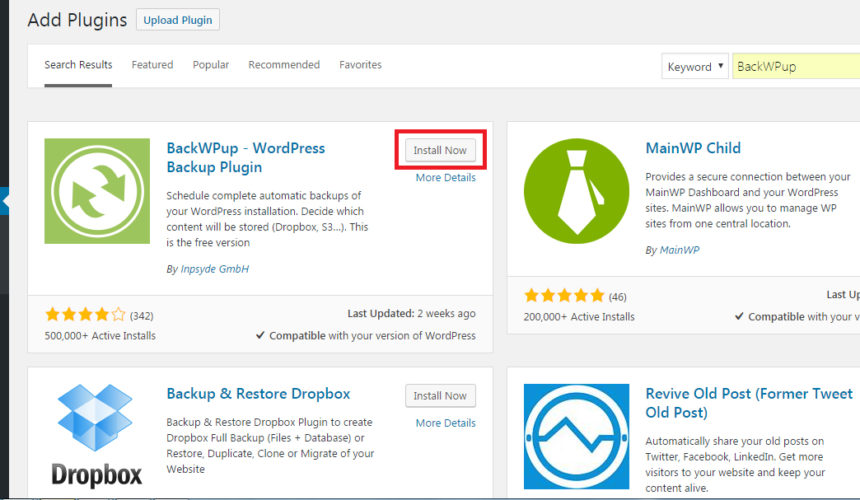Image resolution: width=860 pixels, height=500 pixels.
Task: Click the MainWP Child tie icon
Action: (x=576, y=191)
